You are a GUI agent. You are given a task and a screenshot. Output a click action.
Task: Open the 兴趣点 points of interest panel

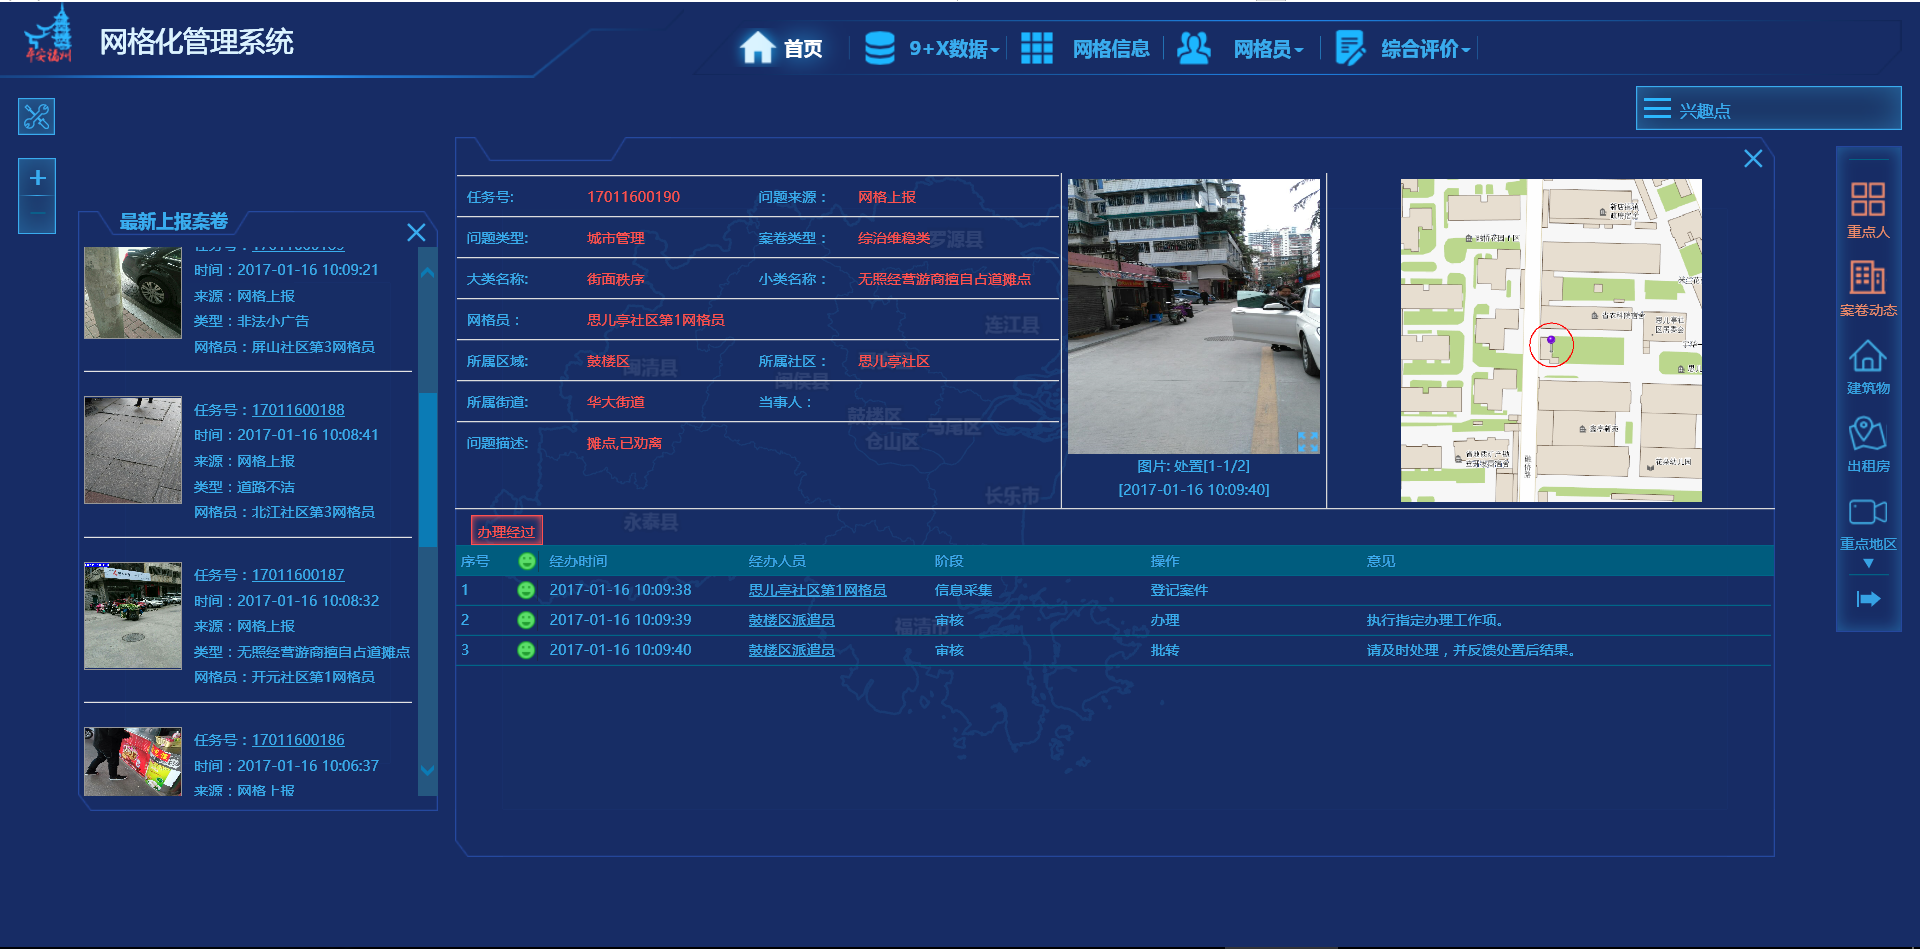pyautogui.click(x=1767, y=109)
